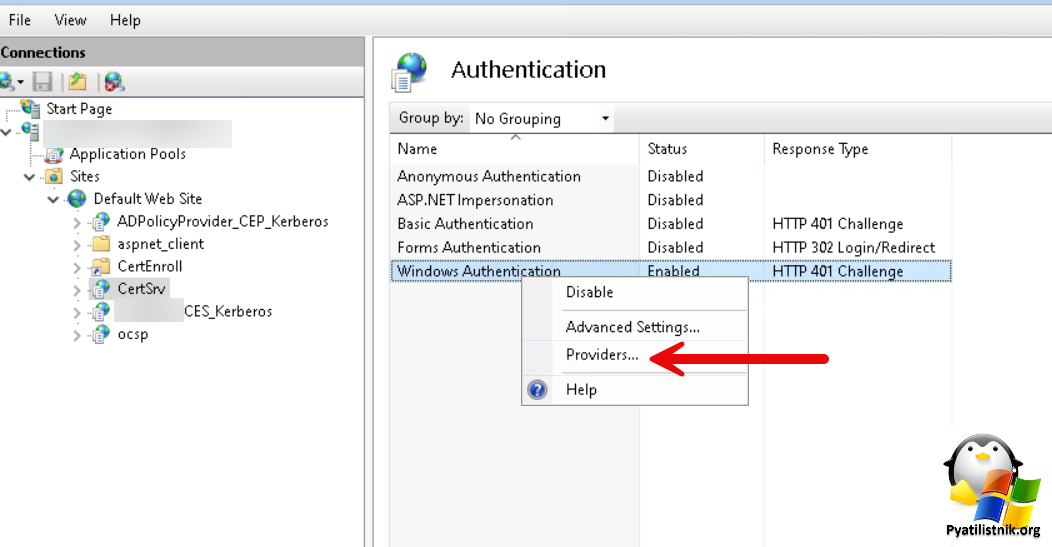This screenshot has height=547, width=1052.
Task: Click the ocsp application icon
Action: pyautogui.click(x=101, y=334)
